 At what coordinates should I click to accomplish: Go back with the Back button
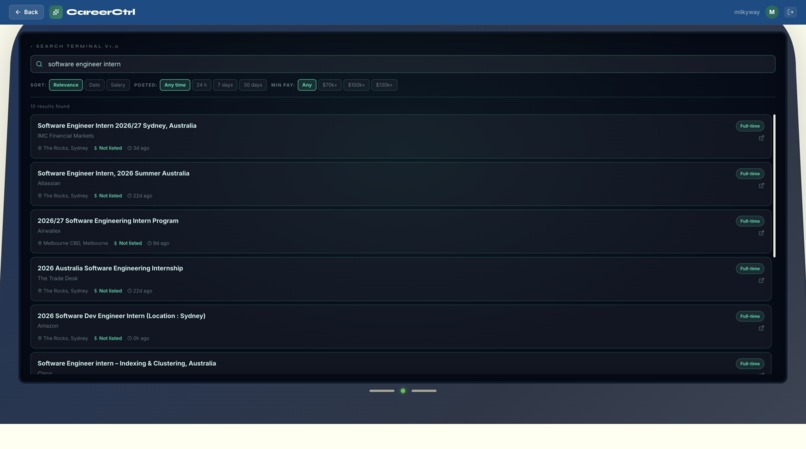coord(26,12)
